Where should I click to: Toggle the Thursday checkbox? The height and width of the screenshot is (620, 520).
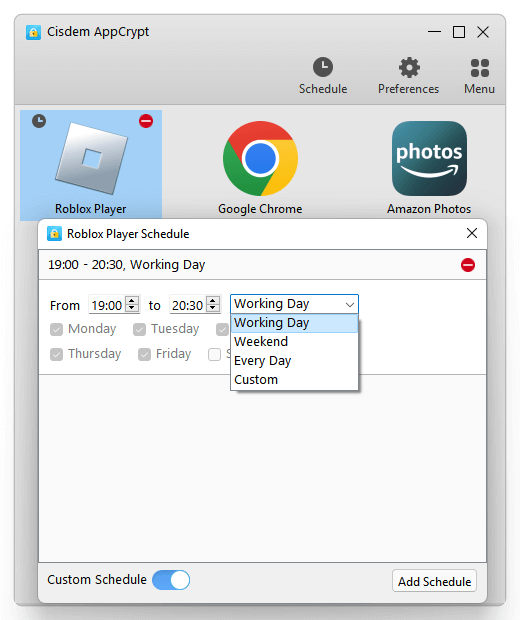pos(57,354)
